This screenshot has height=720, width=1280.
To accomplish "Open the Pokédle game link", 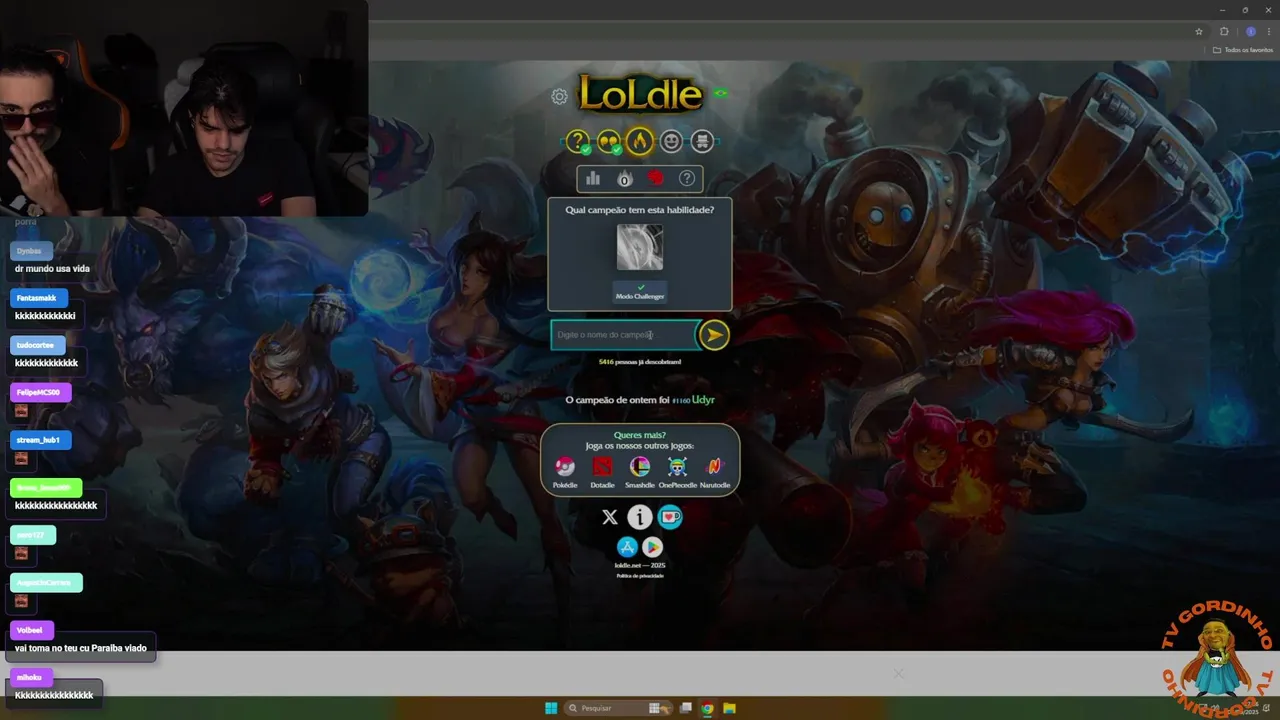I will 565,472.
